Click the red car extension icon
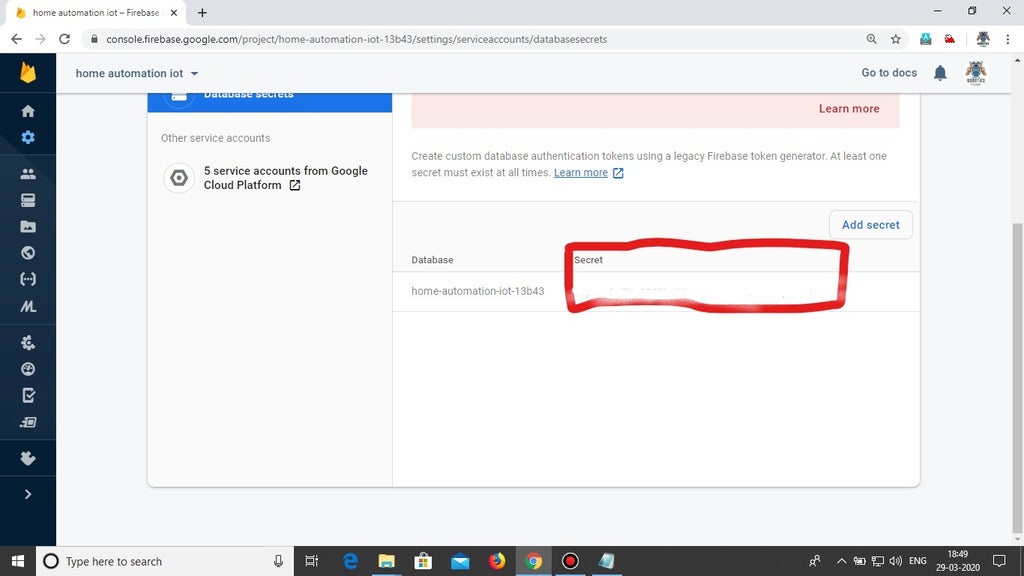The image size is (1024, 576). (950, 39)
